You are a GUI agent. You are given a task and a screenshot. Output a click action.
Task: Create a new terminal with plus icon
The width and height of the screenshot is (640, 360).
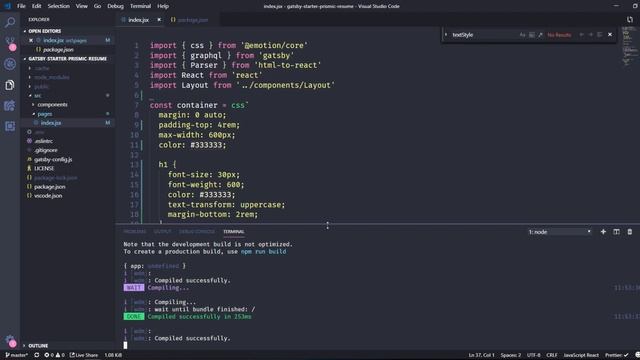coord(603,231)
